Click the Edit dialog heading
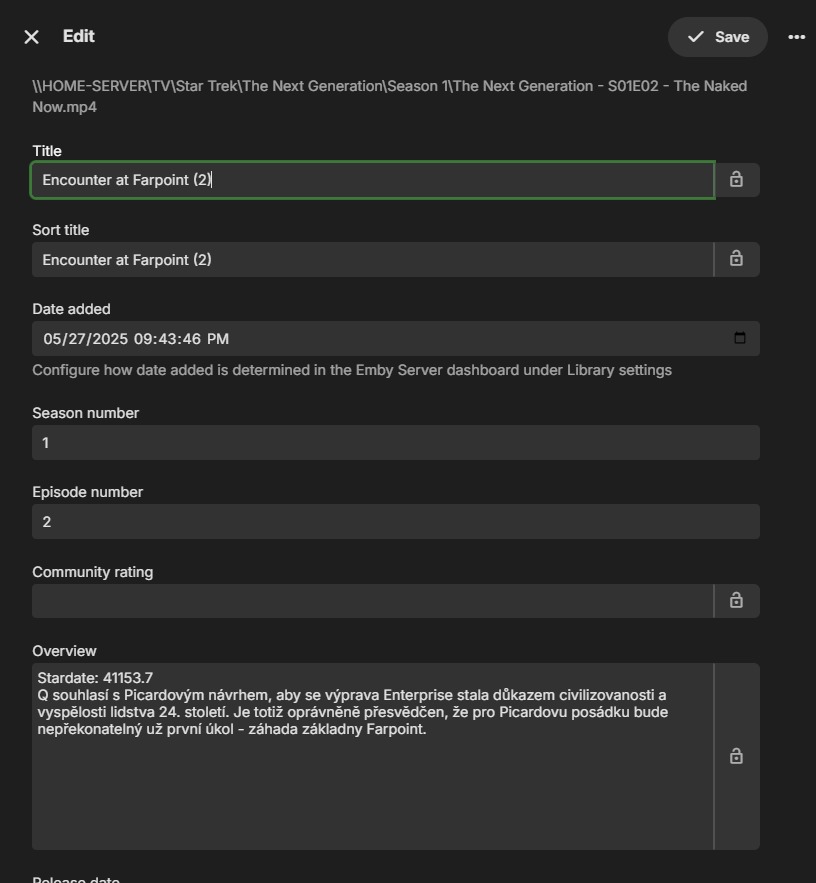 pyautogui.click(x=78, y=36)
